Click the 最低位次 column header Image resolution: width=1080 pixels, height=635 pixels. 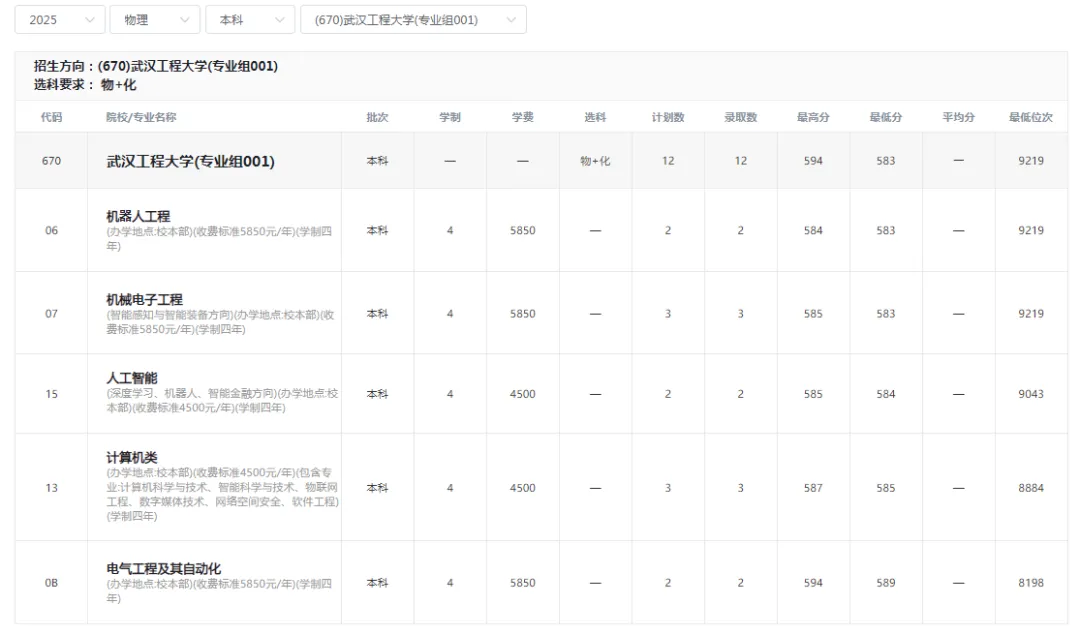click(1031, 117)
